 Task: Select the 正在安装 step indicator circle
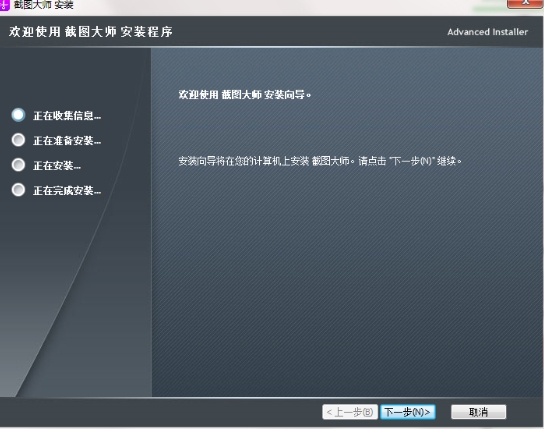tap(18, 165)
